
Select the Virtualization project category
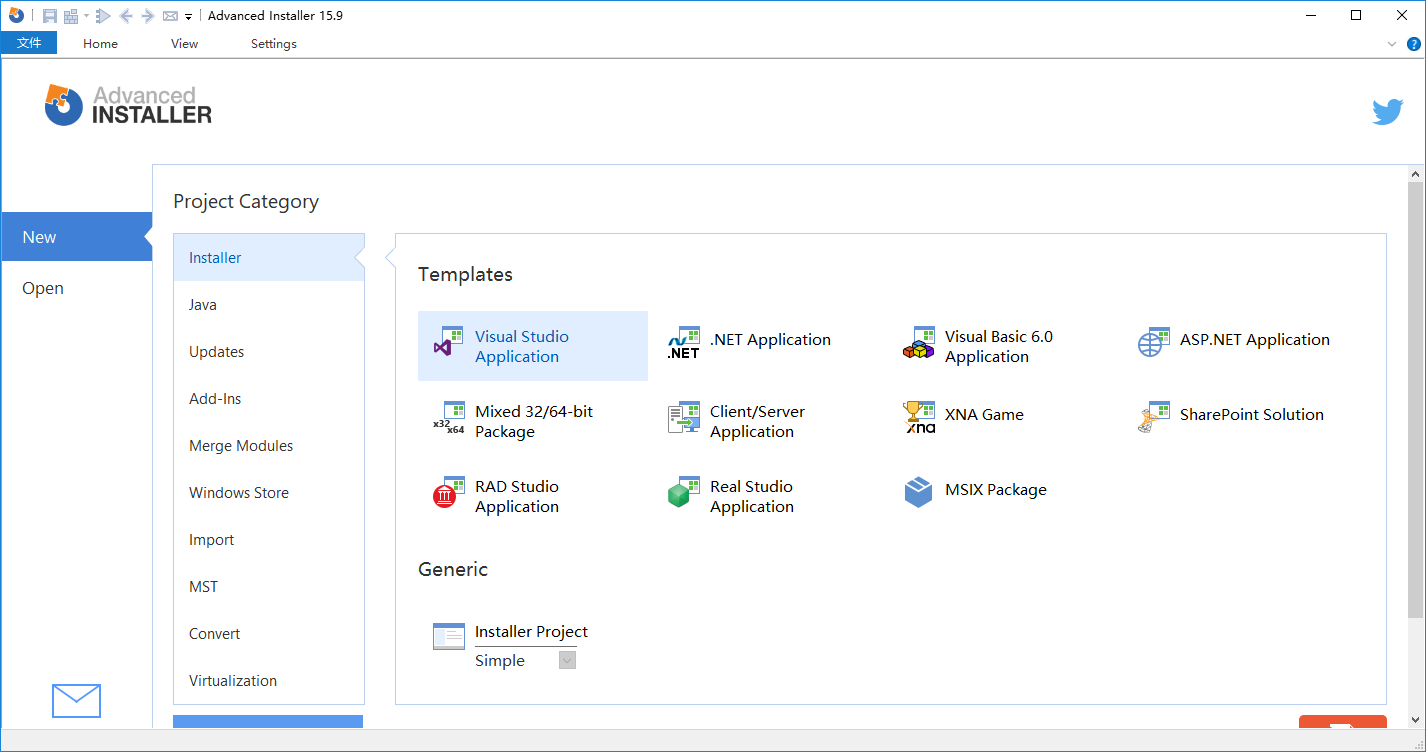(x=268, y=680)
